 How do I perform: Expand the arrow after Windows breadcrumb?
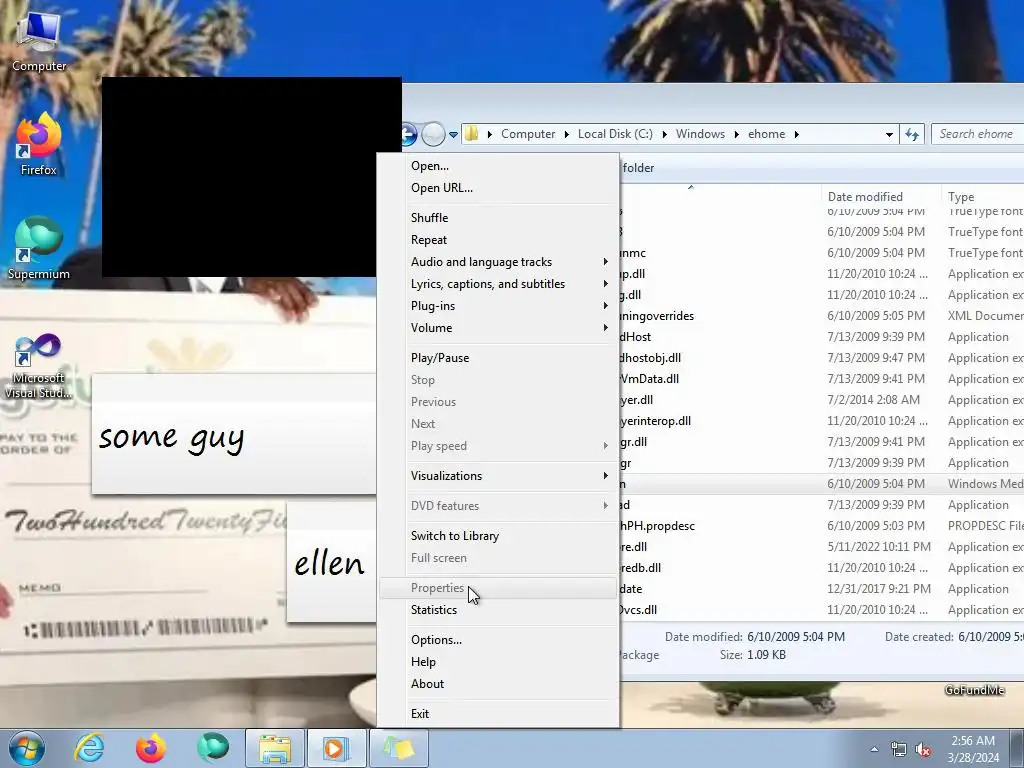(737, 135)
